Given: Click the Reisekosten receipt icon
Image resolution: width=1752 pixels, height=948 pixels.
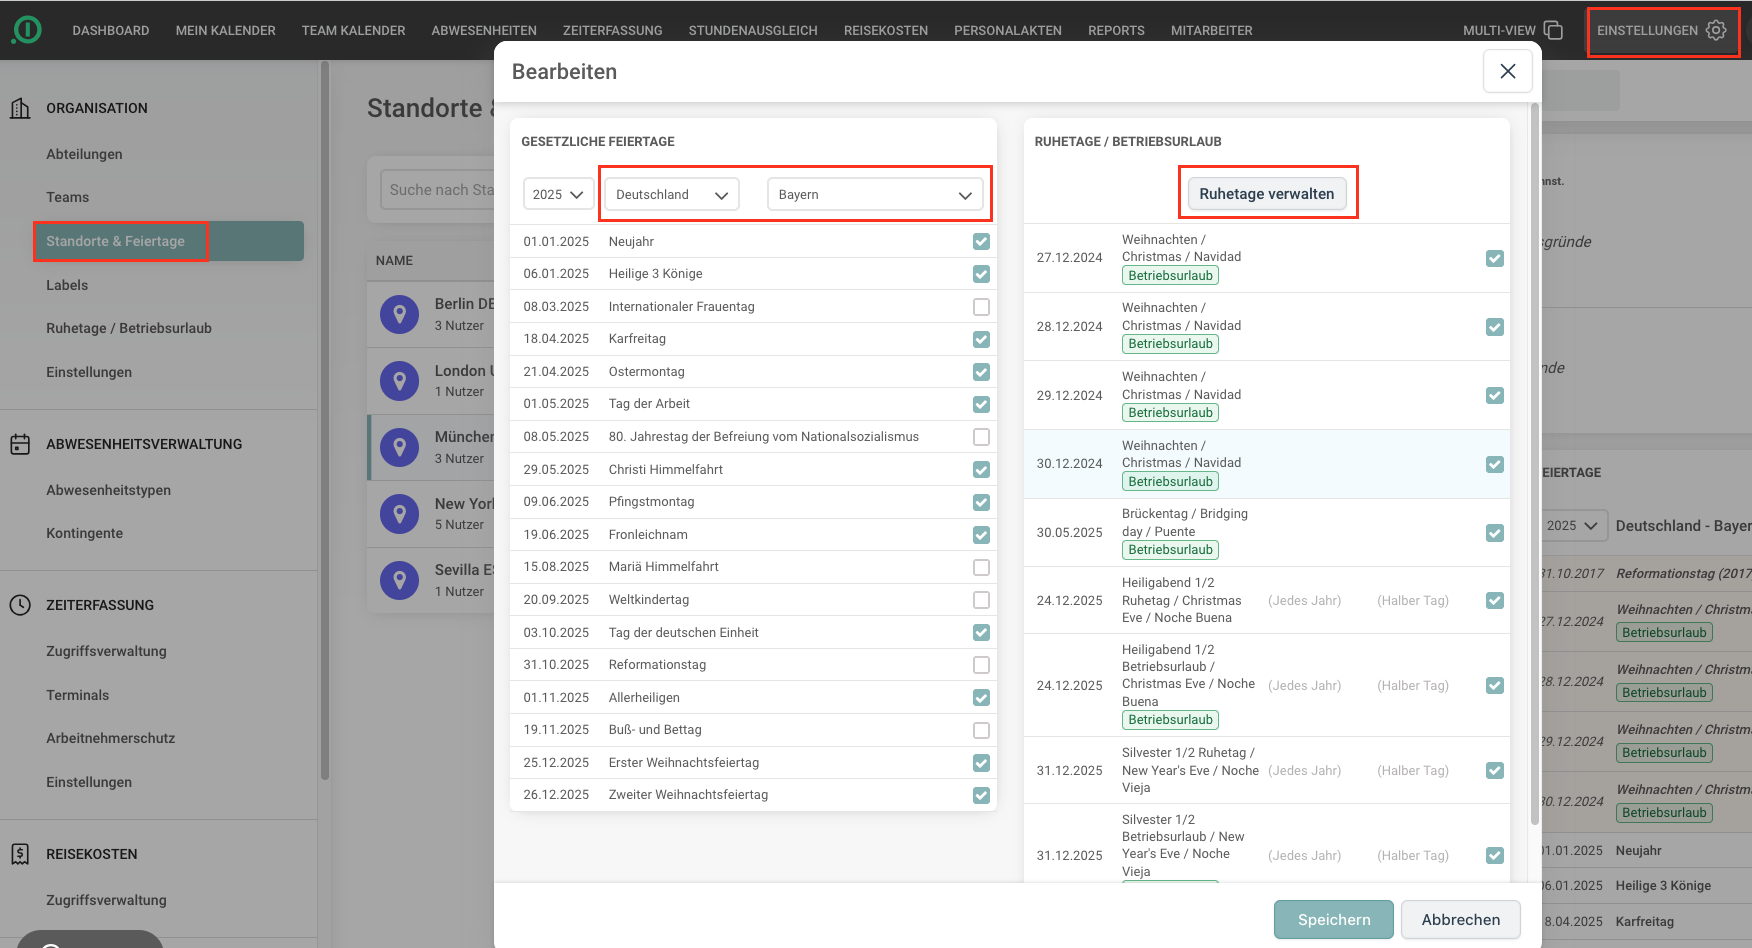Looking at the screenshot, I should (x=20, y=854).
